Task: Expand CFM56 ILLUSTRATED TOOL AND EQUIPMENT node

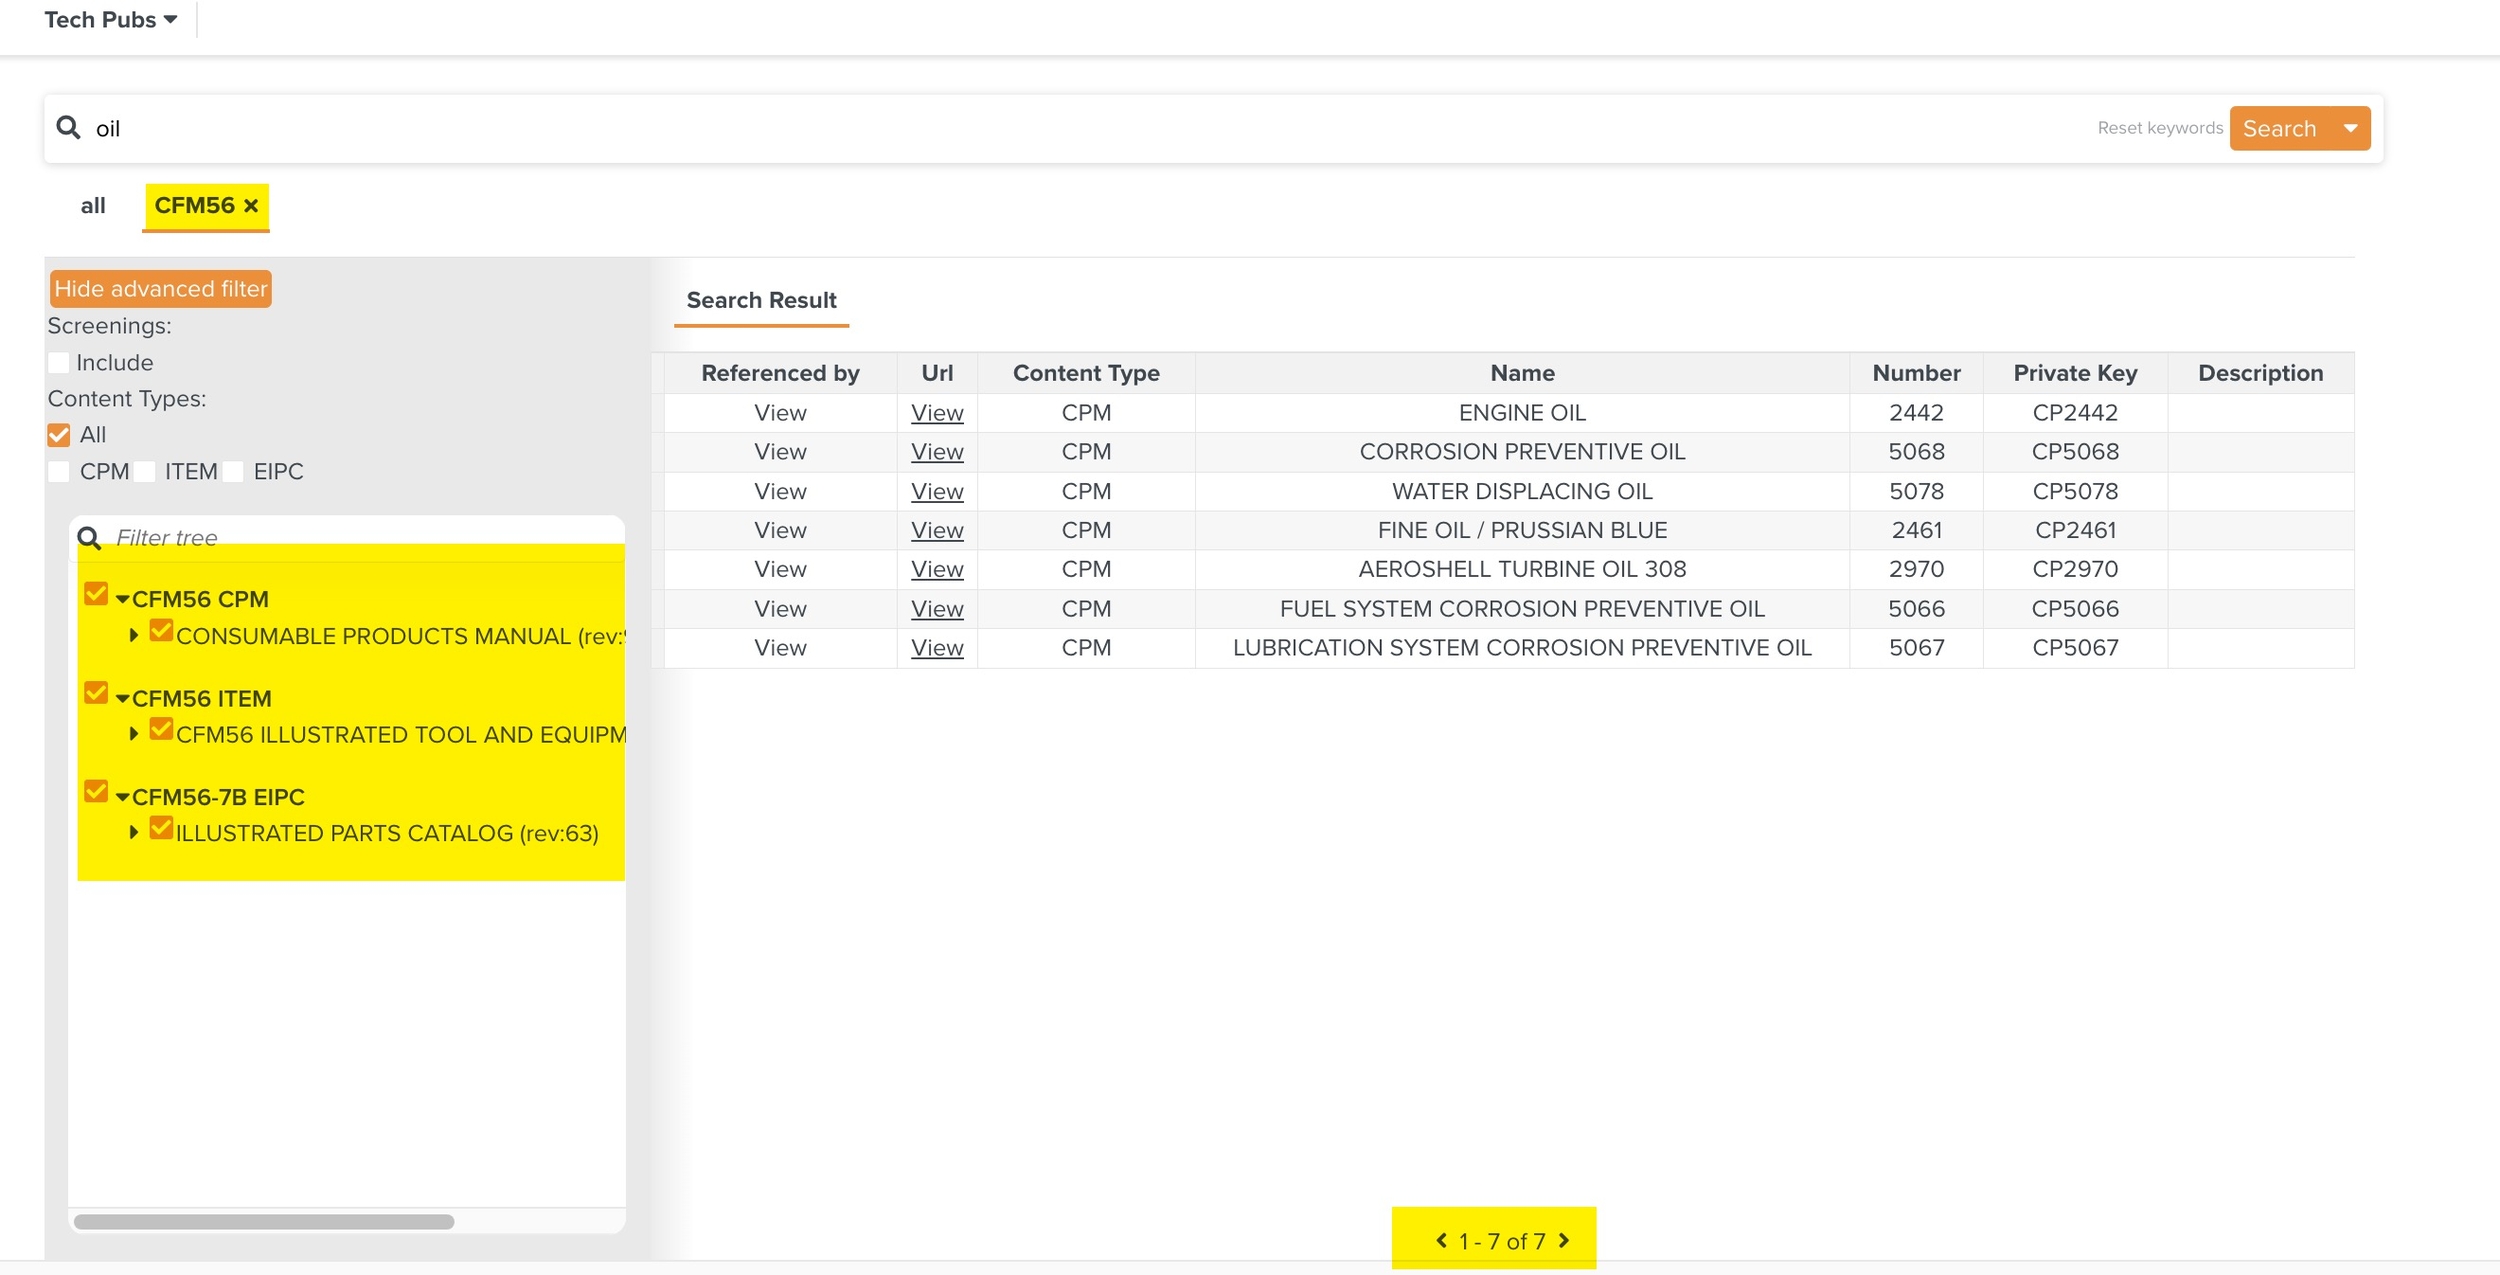Action: point(134,734)
